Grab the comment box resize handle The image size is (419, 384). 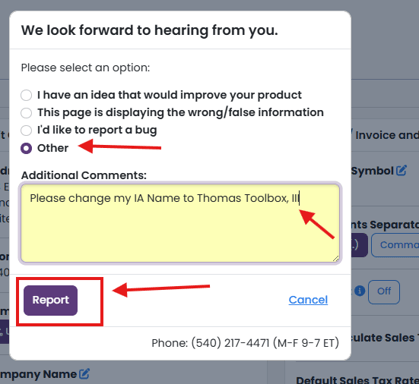tap(336, 259)
